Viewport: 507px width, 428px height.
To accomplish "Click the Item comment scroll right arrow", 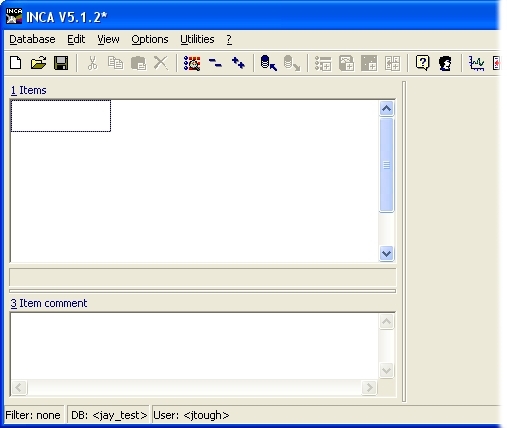I will coord(369,387).
